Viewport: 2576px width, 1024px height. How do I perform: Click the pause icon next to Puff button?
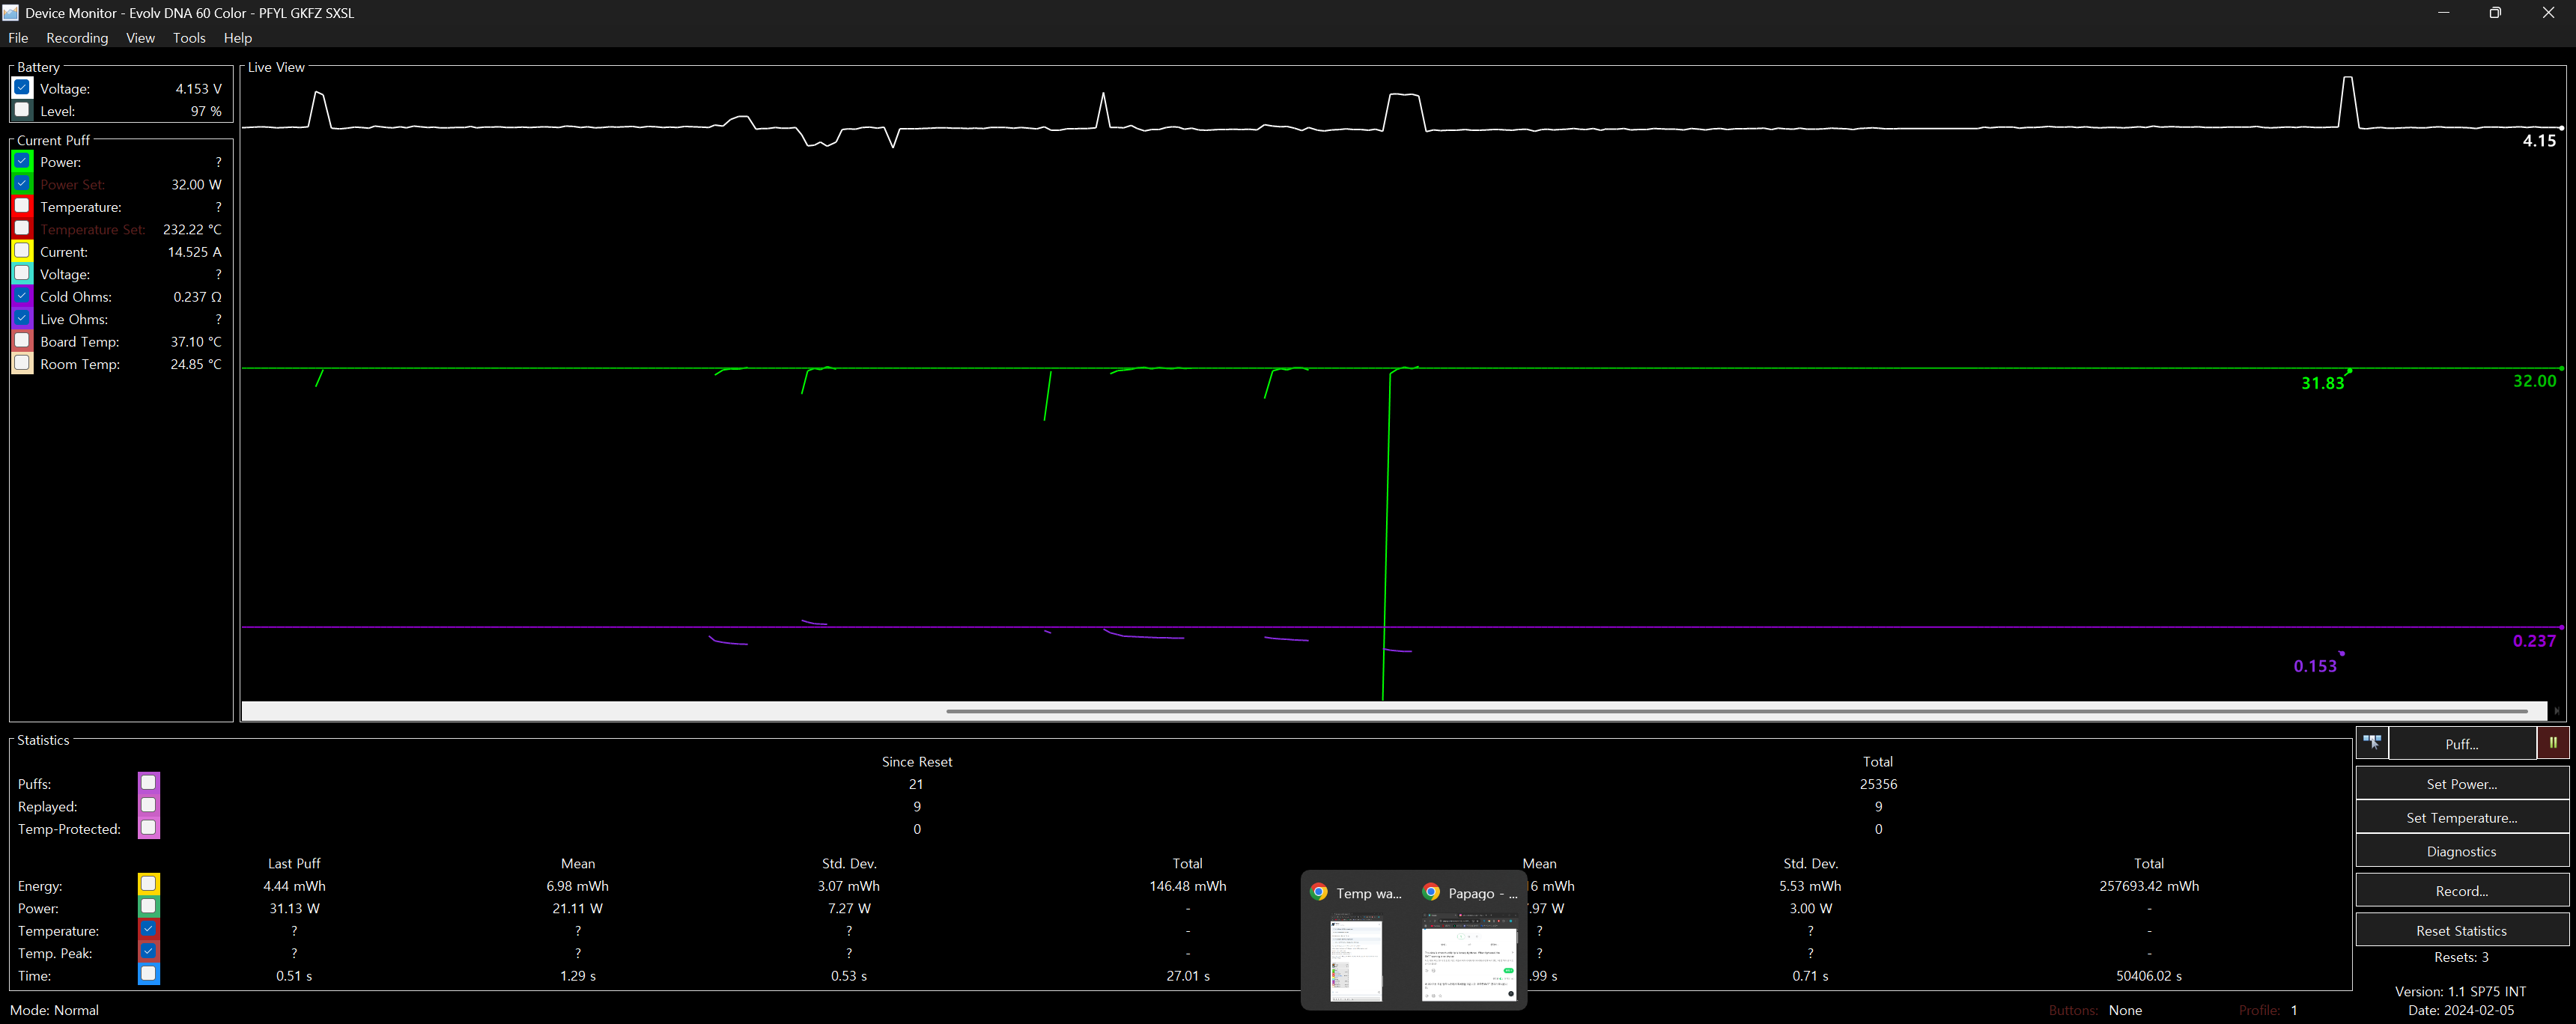(x=2552, y=743)
